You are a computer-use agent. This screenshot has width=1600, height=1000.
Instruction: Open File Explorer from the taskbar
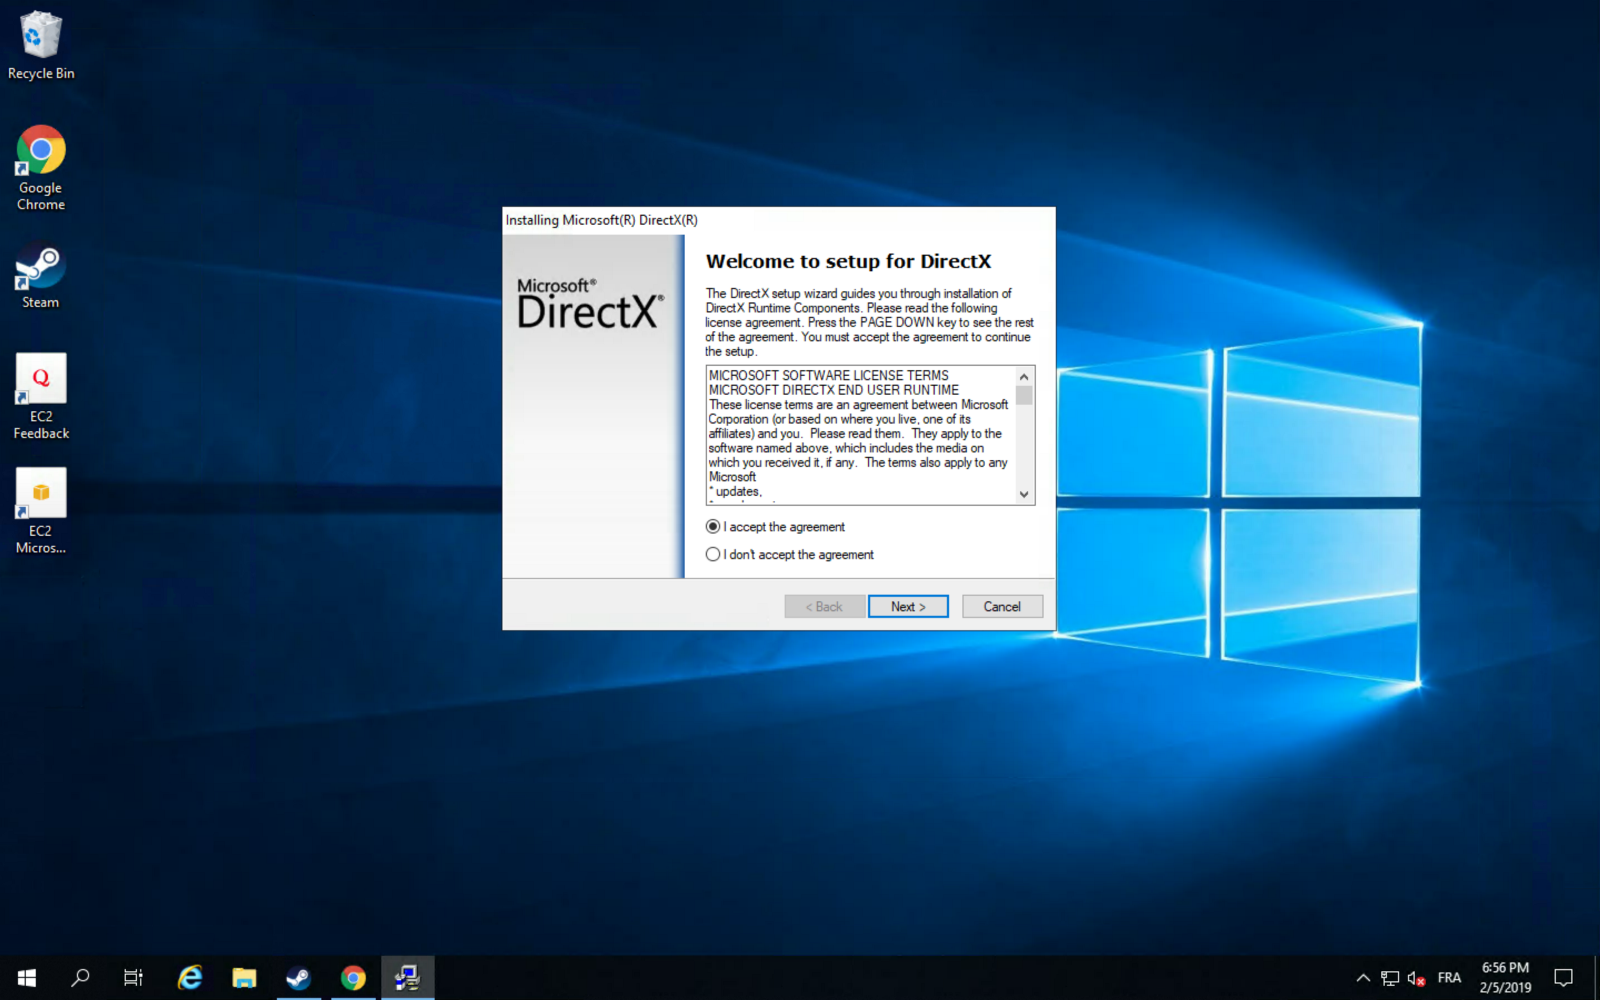(244, 977)
